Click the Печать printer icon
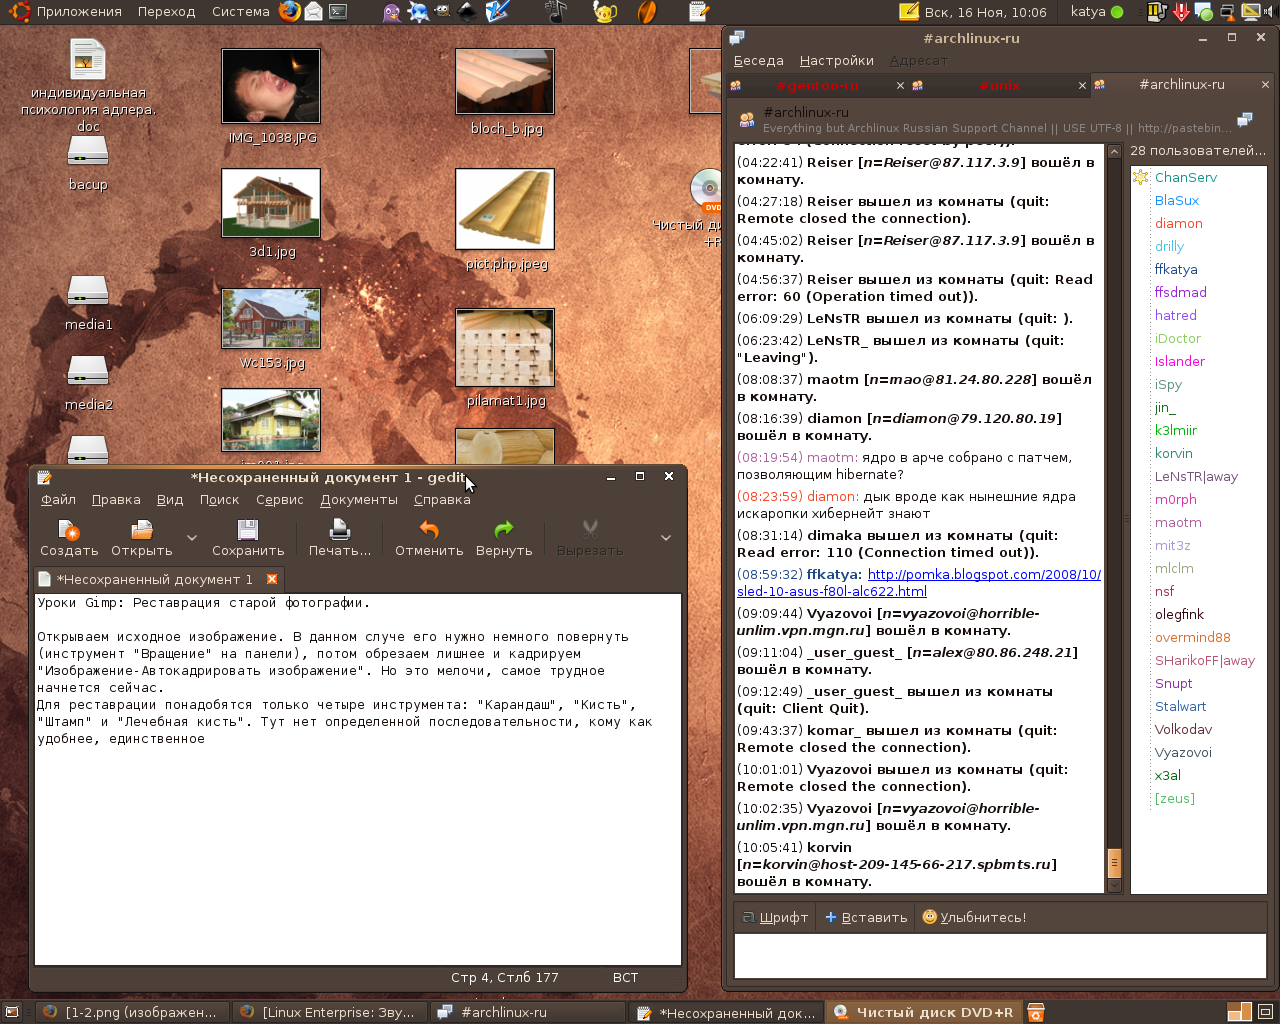 pyautogui.click(x=340, y=530)
